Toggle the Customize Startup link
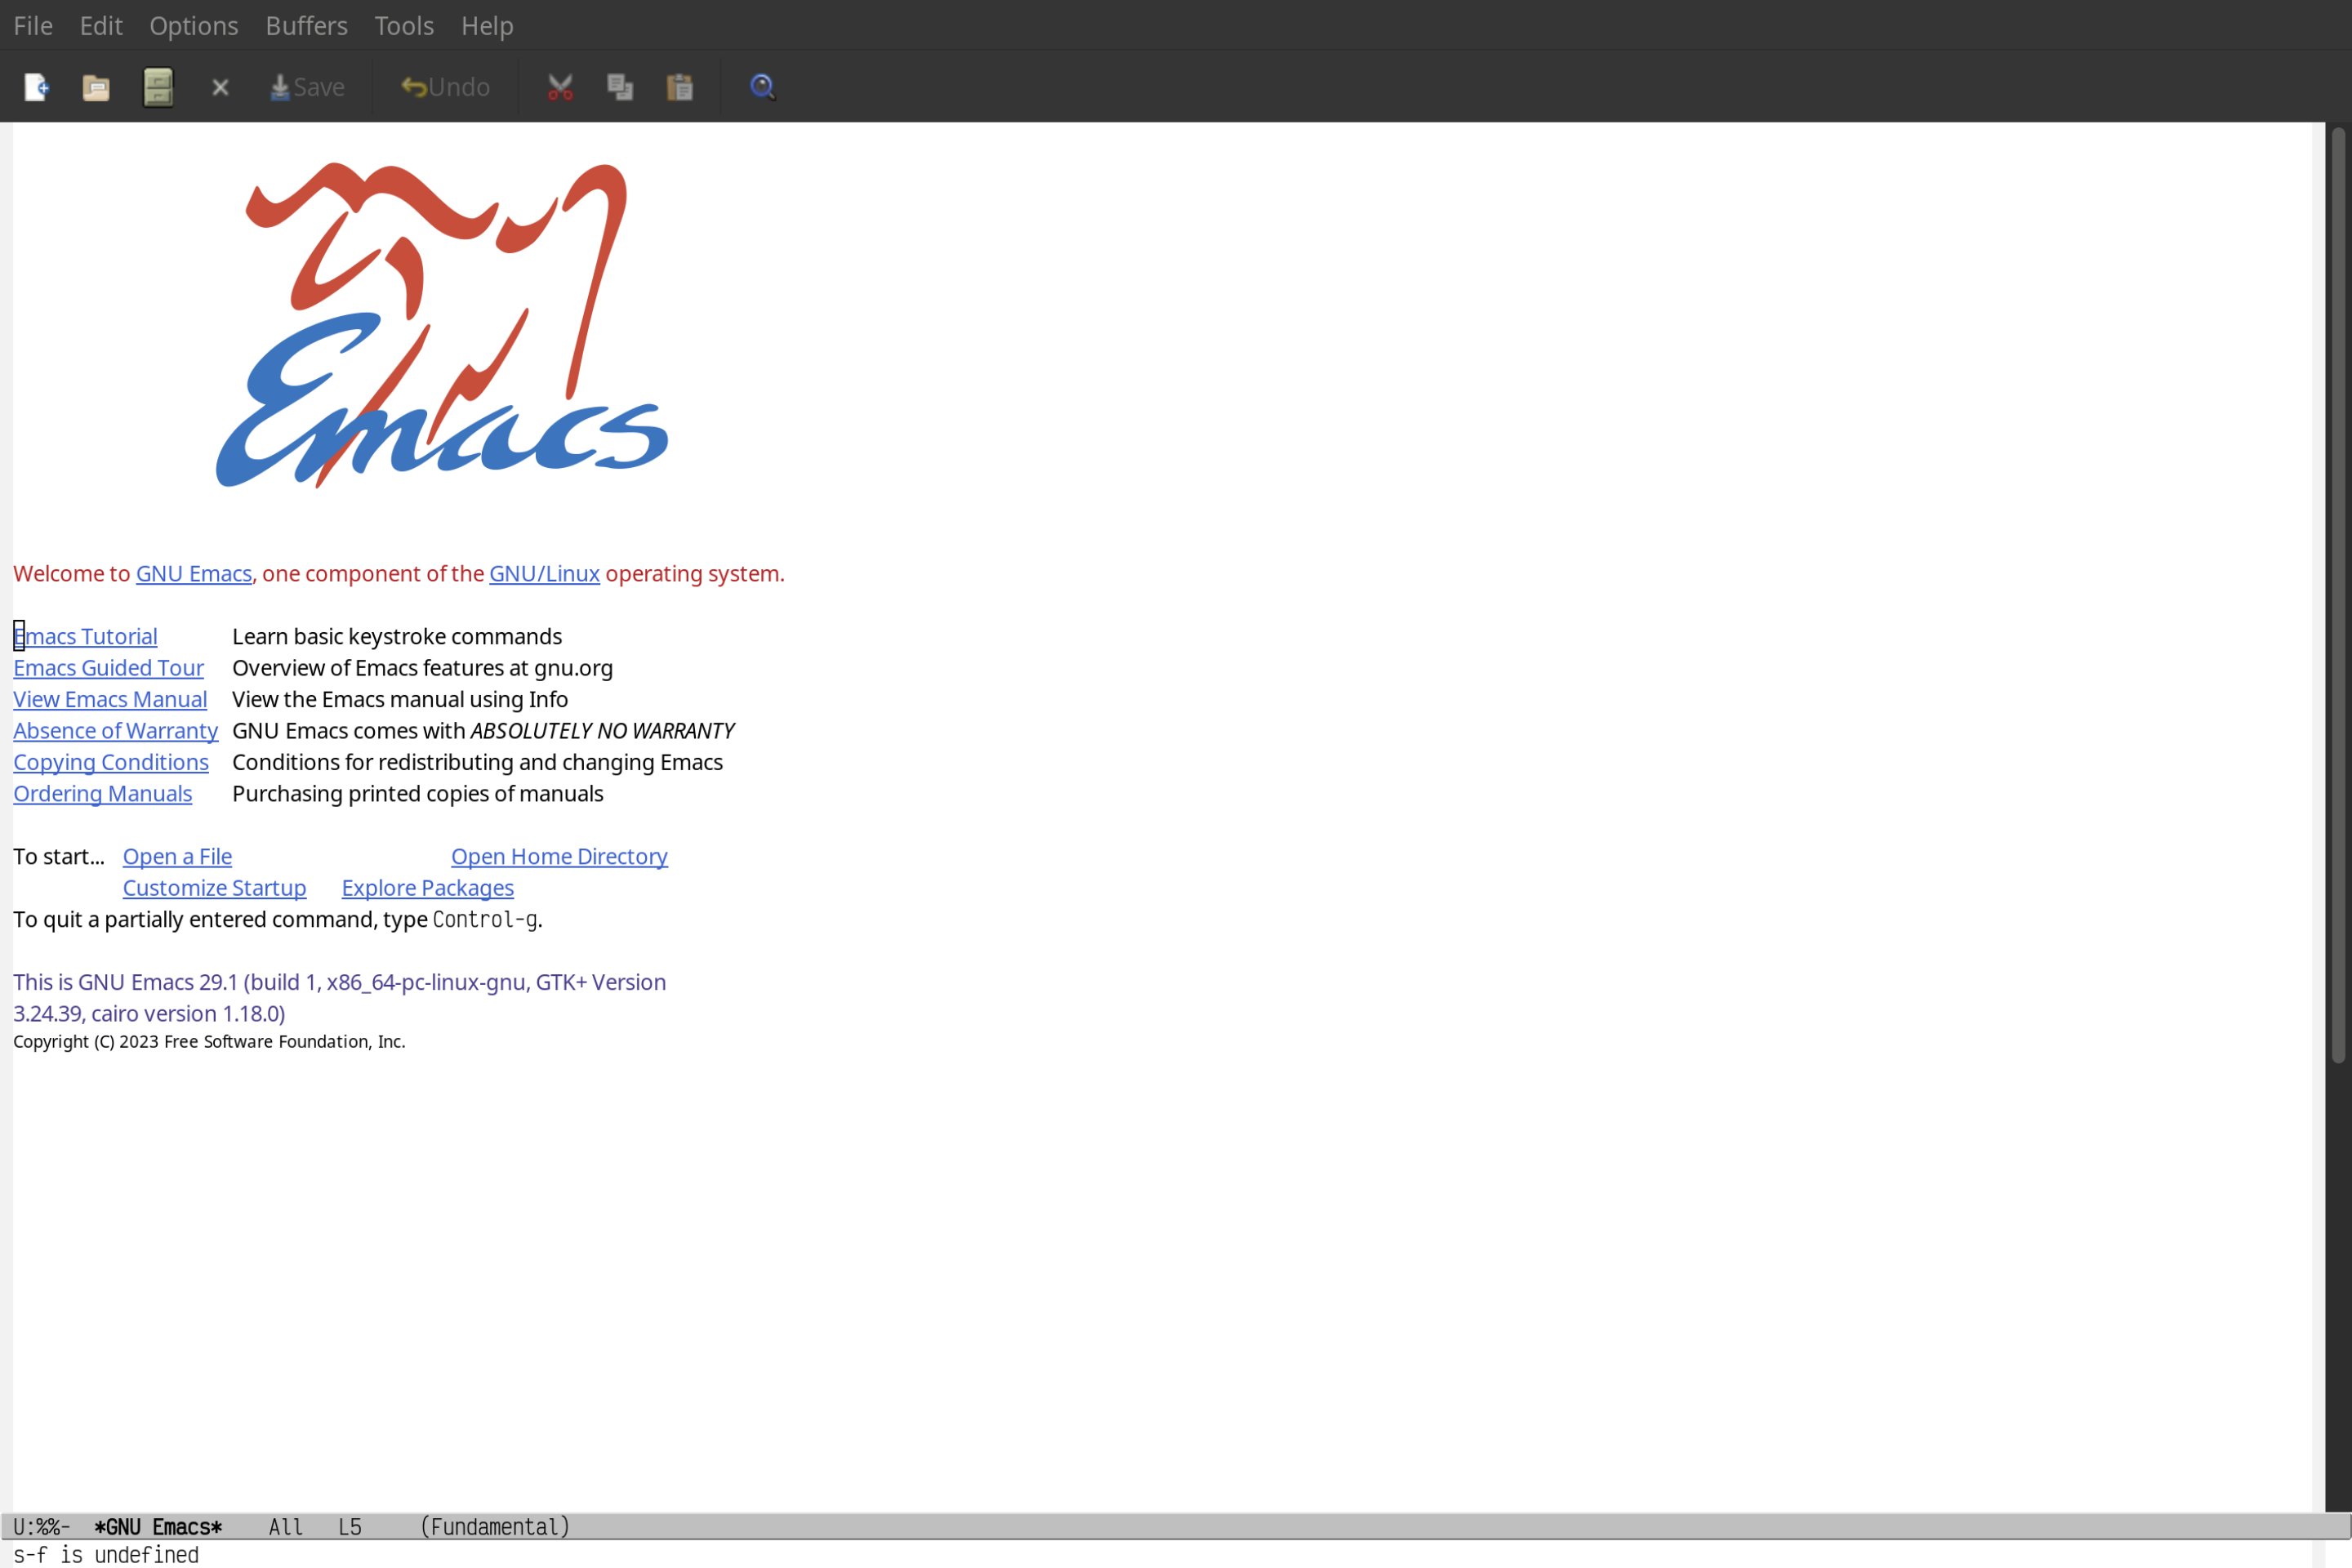This screenshot has height=1568, width=2352. point(213,887)
